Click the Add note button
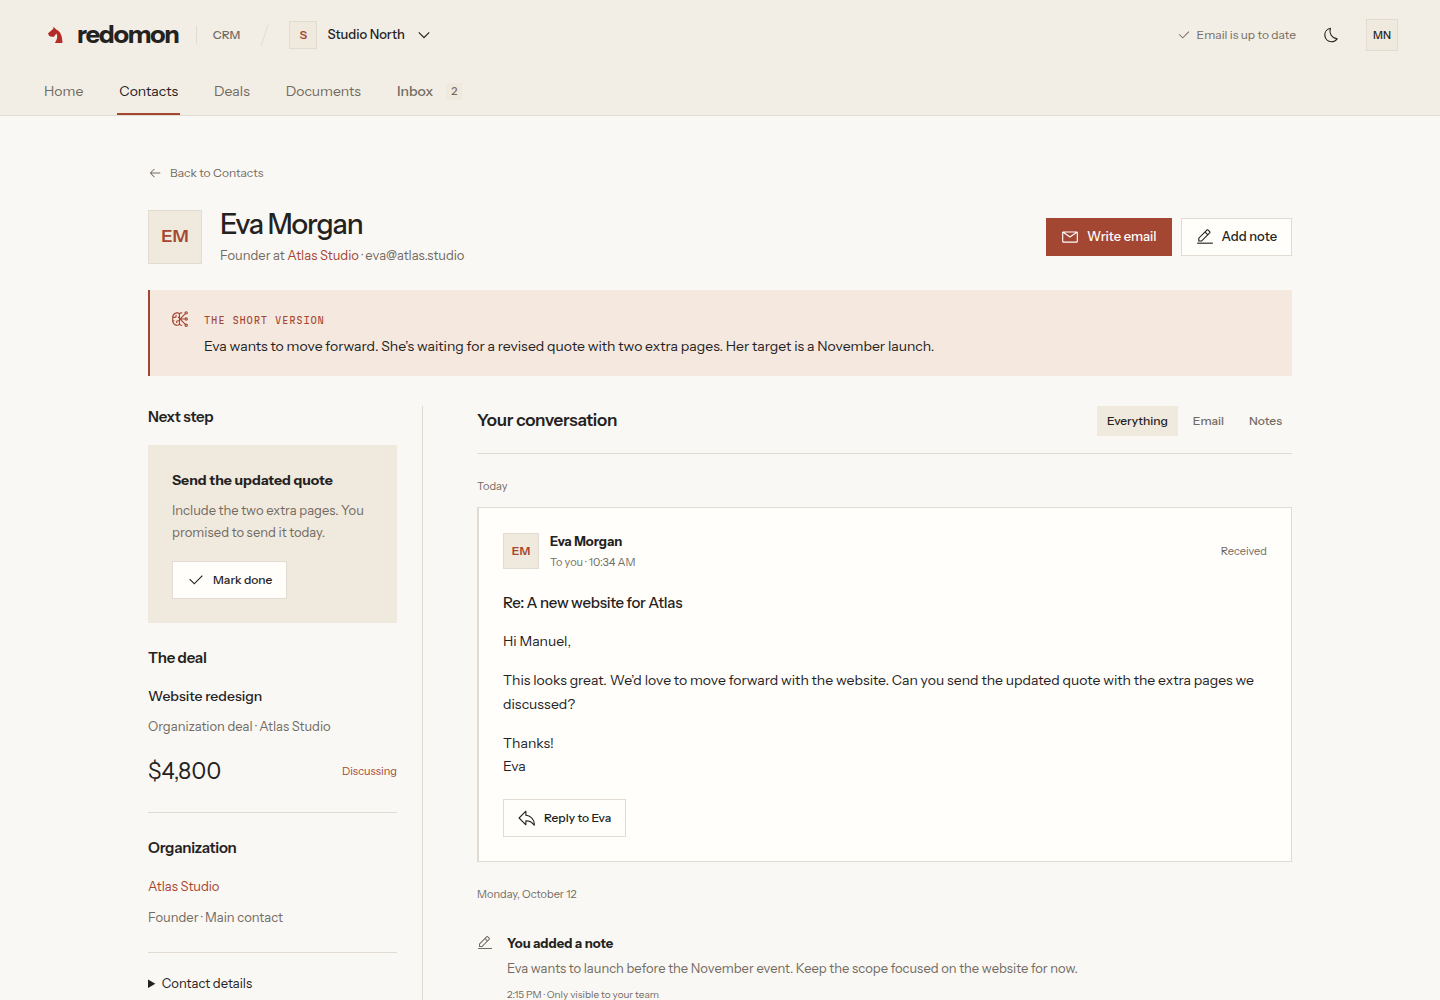 [x=1236, y=237]
